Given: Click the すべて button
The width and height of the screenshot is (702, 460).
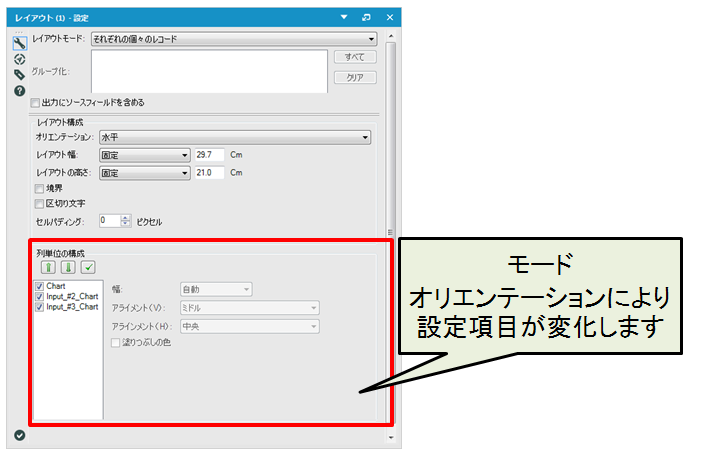Looking at the screenshot, I should point(353,58).
